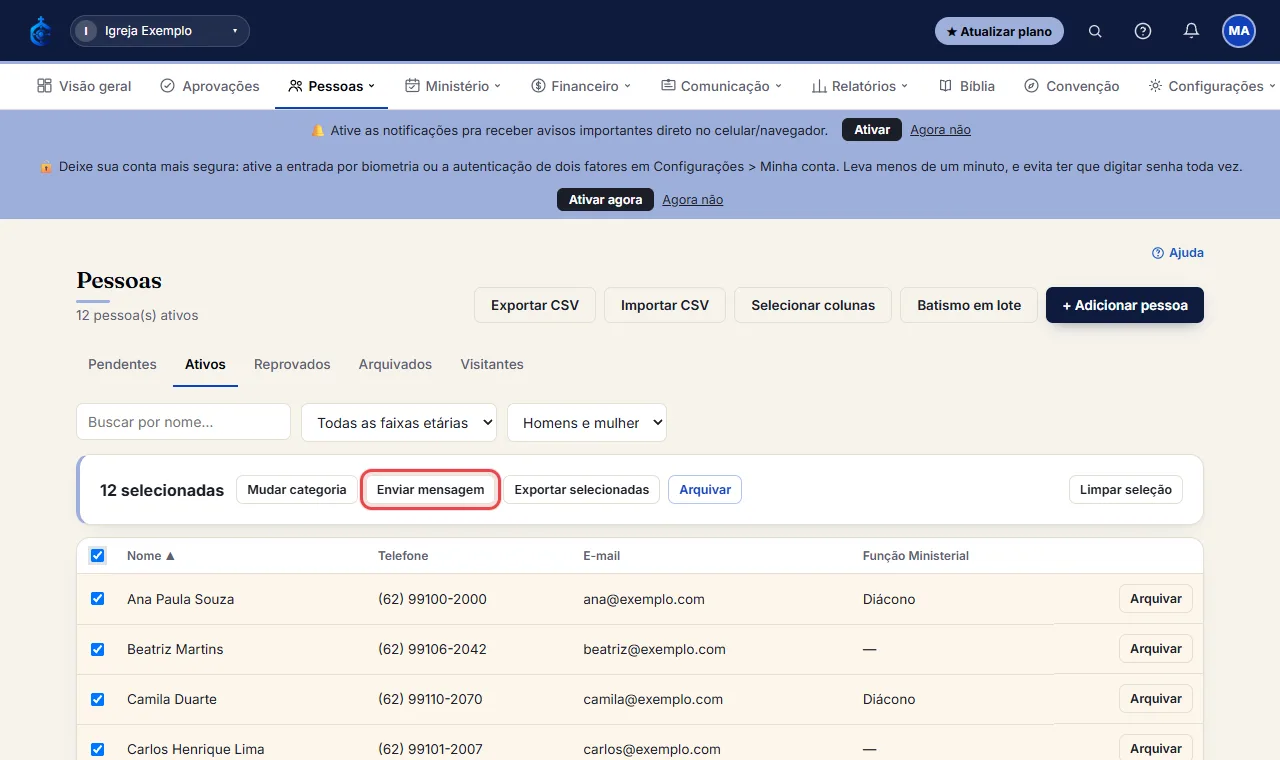The height and width of the screenshot is (760, 1280).
Task: Expand the Comunicação menu
Action: click(x=721, y=86)
